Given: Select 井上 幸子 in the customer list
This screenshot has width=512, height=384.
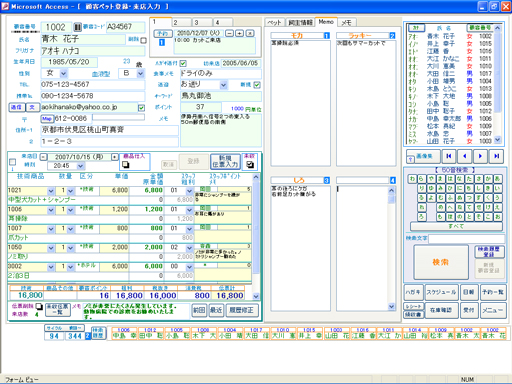Looking at the screenshot, I should point(451,44).
